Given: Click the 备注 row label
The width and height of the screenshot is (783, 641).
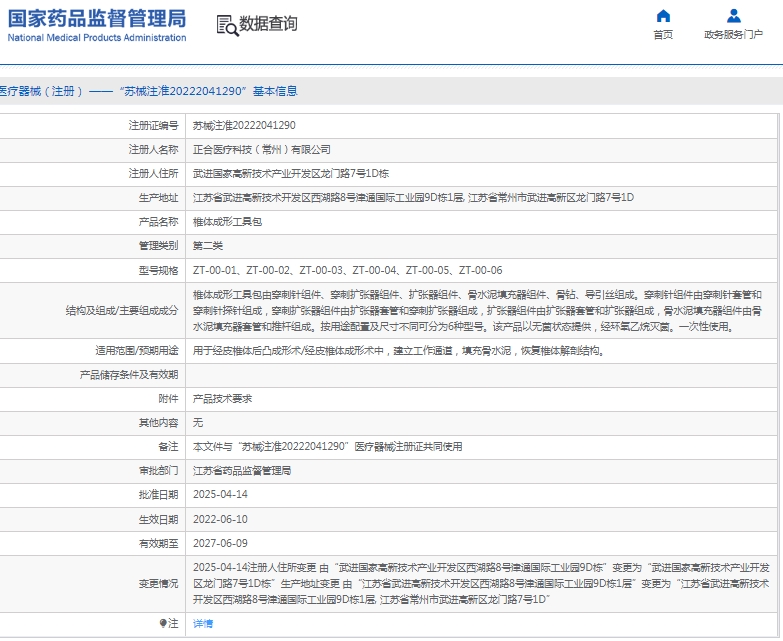Looking at the screenshot, I should tap(168, 446).
